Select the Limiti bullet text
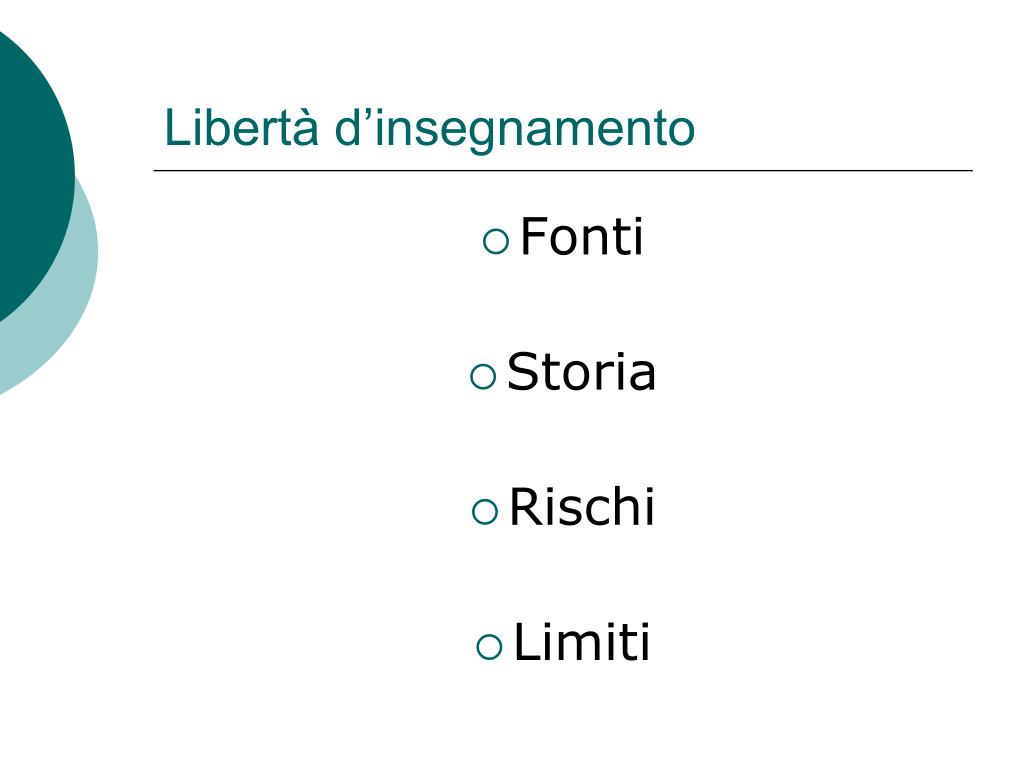1024x768 pixels. pyautogui.click(x=581, y=642)
